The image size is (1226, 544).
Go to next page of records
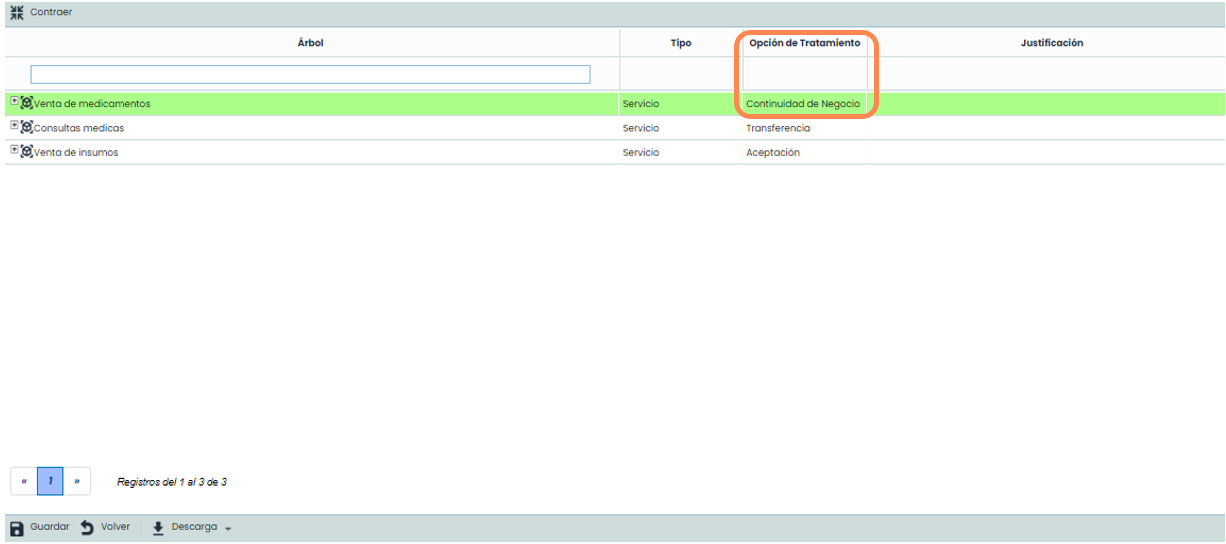(x=77, y=481)
